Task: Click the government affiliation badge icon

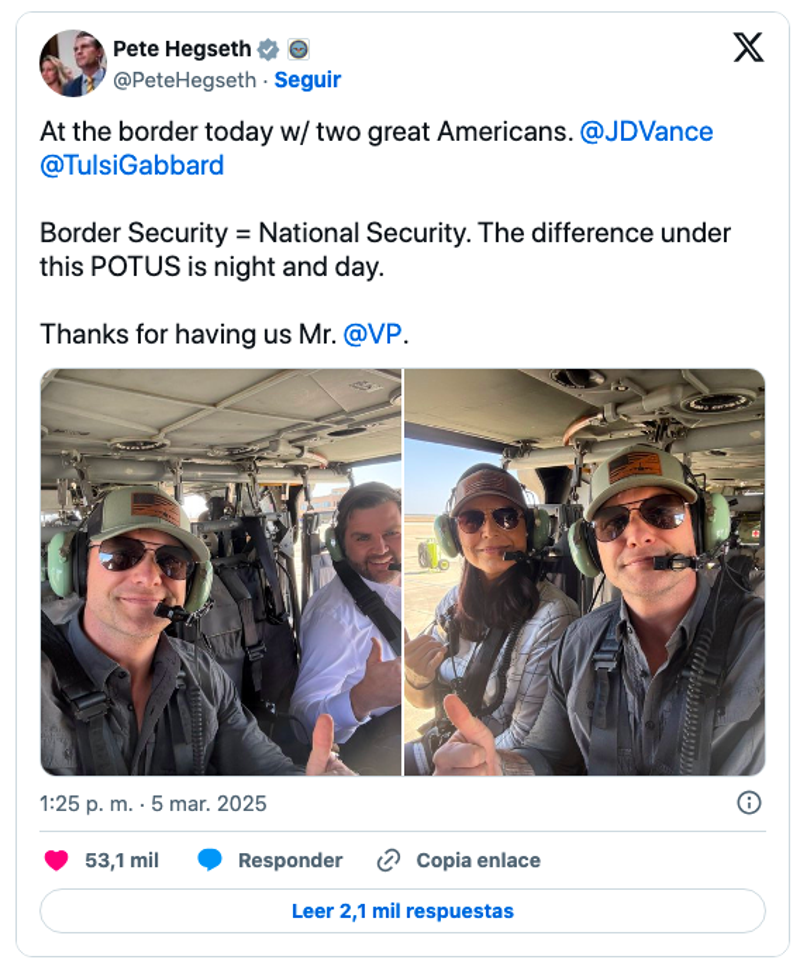Action: click(298, 49)
